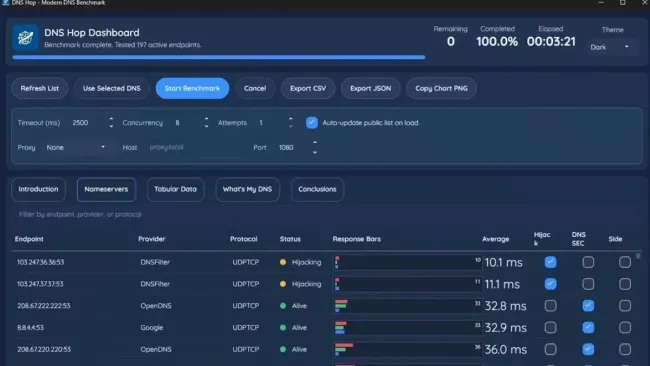This screenshot has width=650, height=366.
Task: Check DNSSEC box for 103.247.36.36:53
Action: tap(588, 262)
